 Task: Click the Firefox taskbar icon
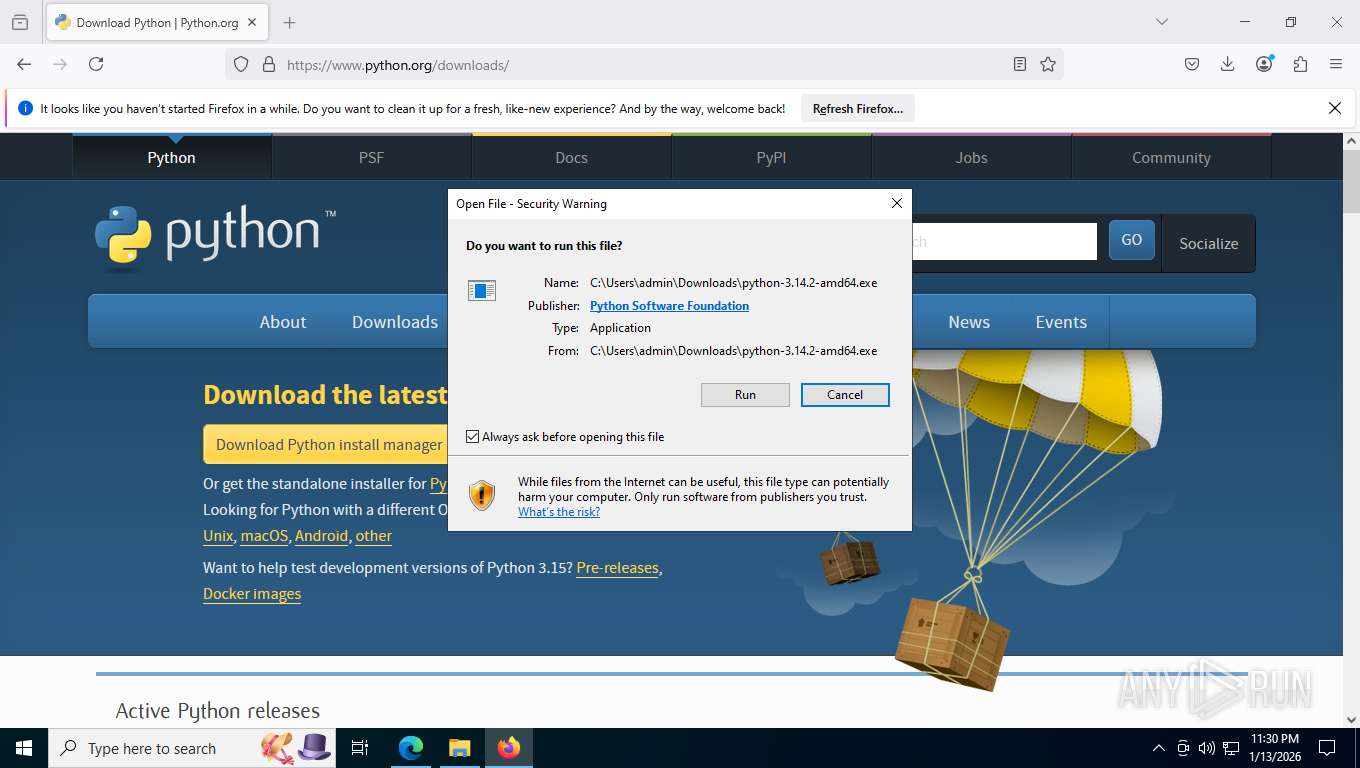pyautogui.click(x=509, y=748)
